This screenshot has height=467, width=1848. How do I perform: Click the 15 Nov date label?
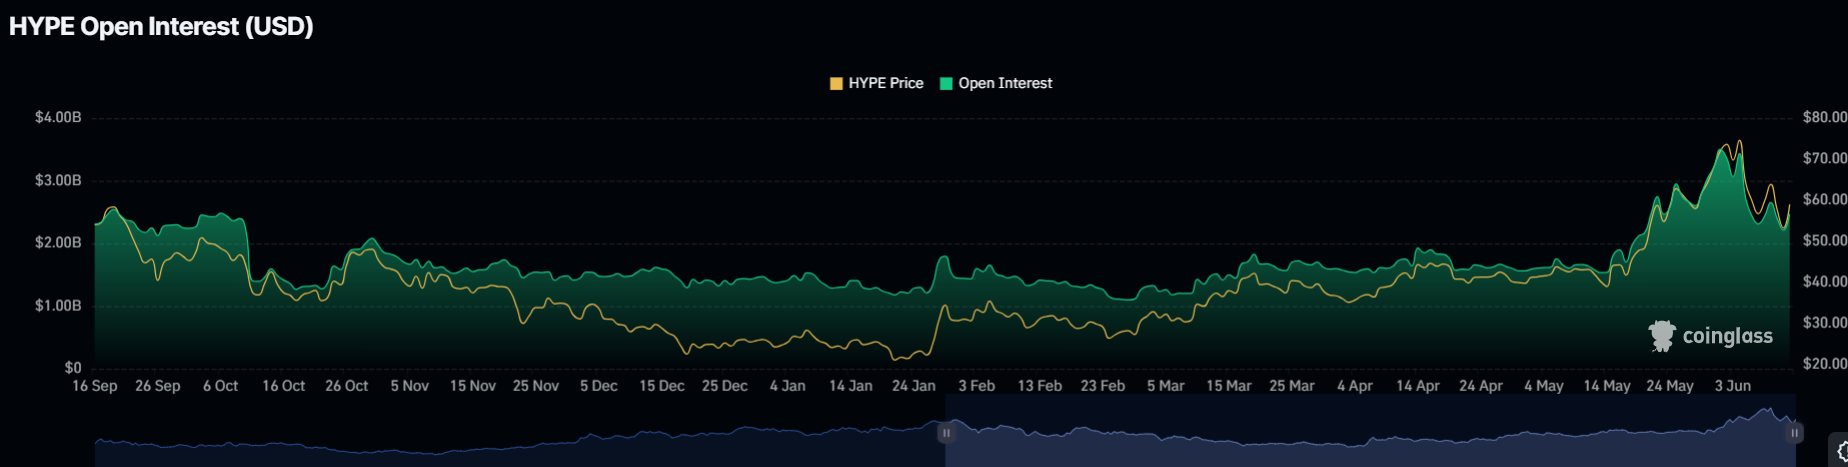(x=473, y=386)
